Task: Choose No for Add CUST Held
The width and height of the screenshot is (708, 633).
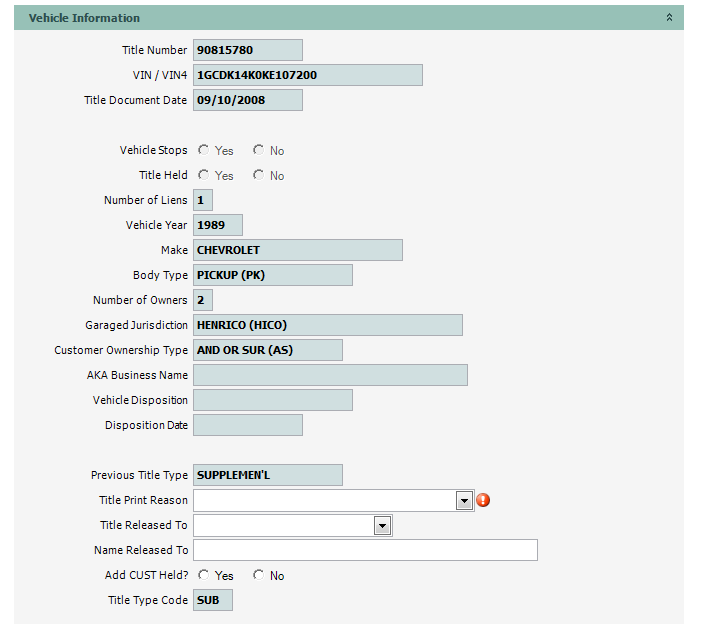Action: [259, 575]
